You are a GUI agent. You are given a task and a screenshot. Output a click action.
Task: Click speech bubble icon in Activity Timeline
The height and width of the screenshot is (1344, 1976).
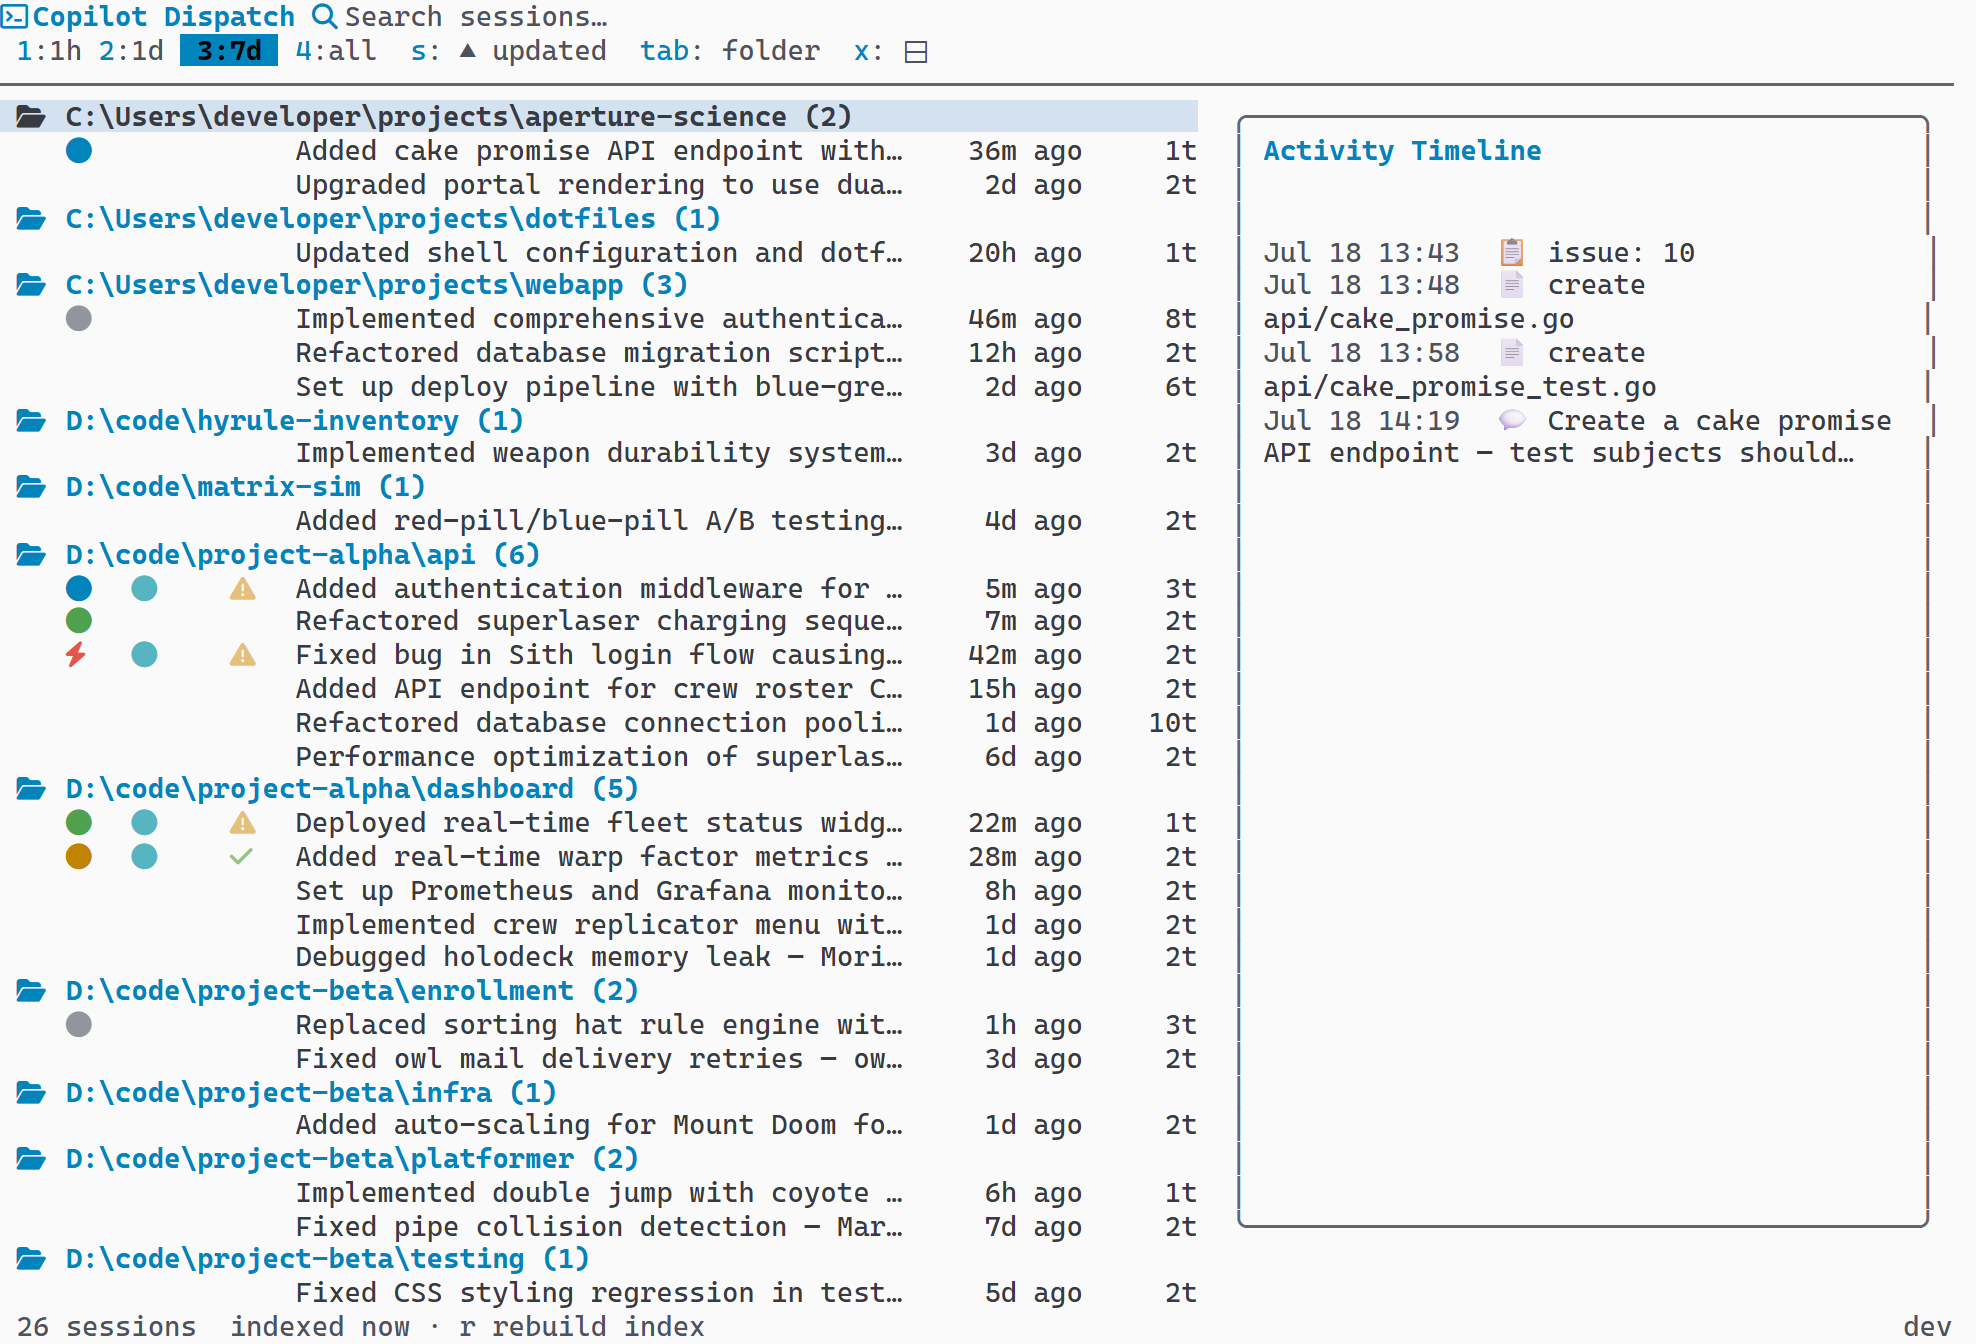click(x=1512, y=420)
